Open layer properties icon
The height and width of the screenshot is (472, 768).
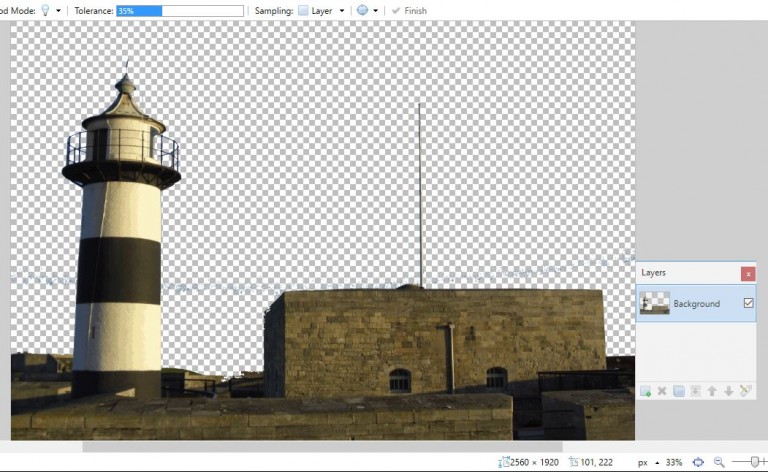(745, 391)
